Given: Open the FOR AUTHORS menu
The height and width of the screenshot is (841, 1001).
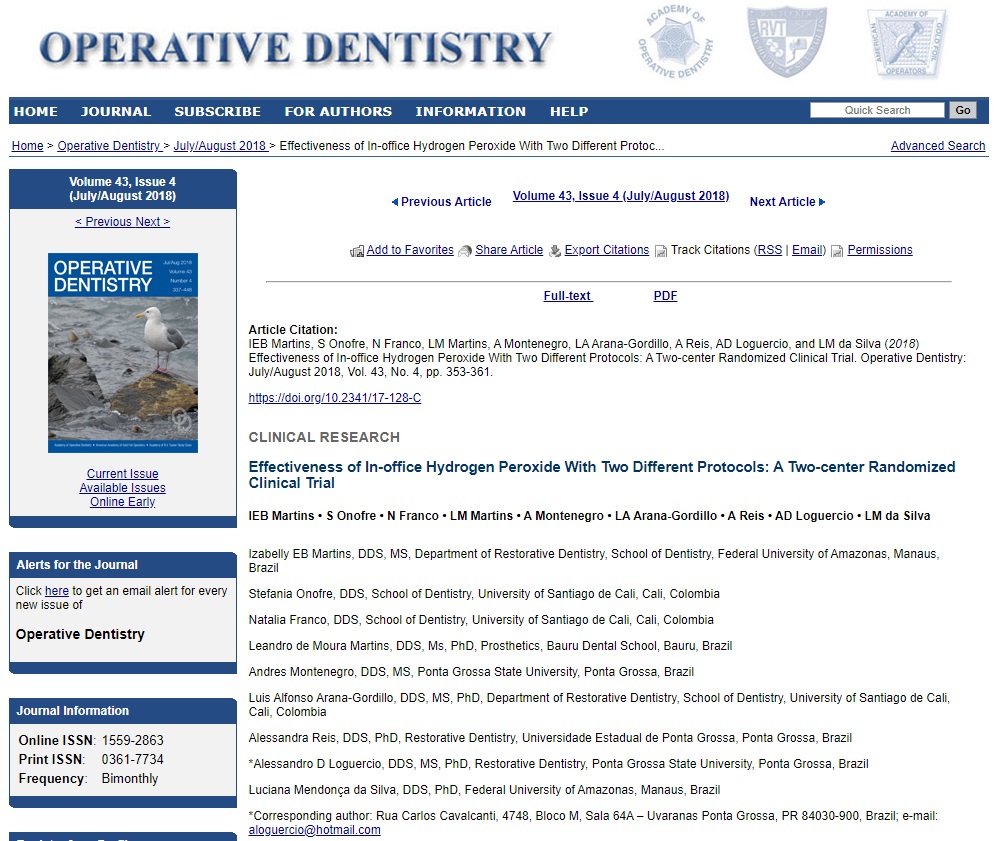Looking at the screenshot, I should coord(338,111).
